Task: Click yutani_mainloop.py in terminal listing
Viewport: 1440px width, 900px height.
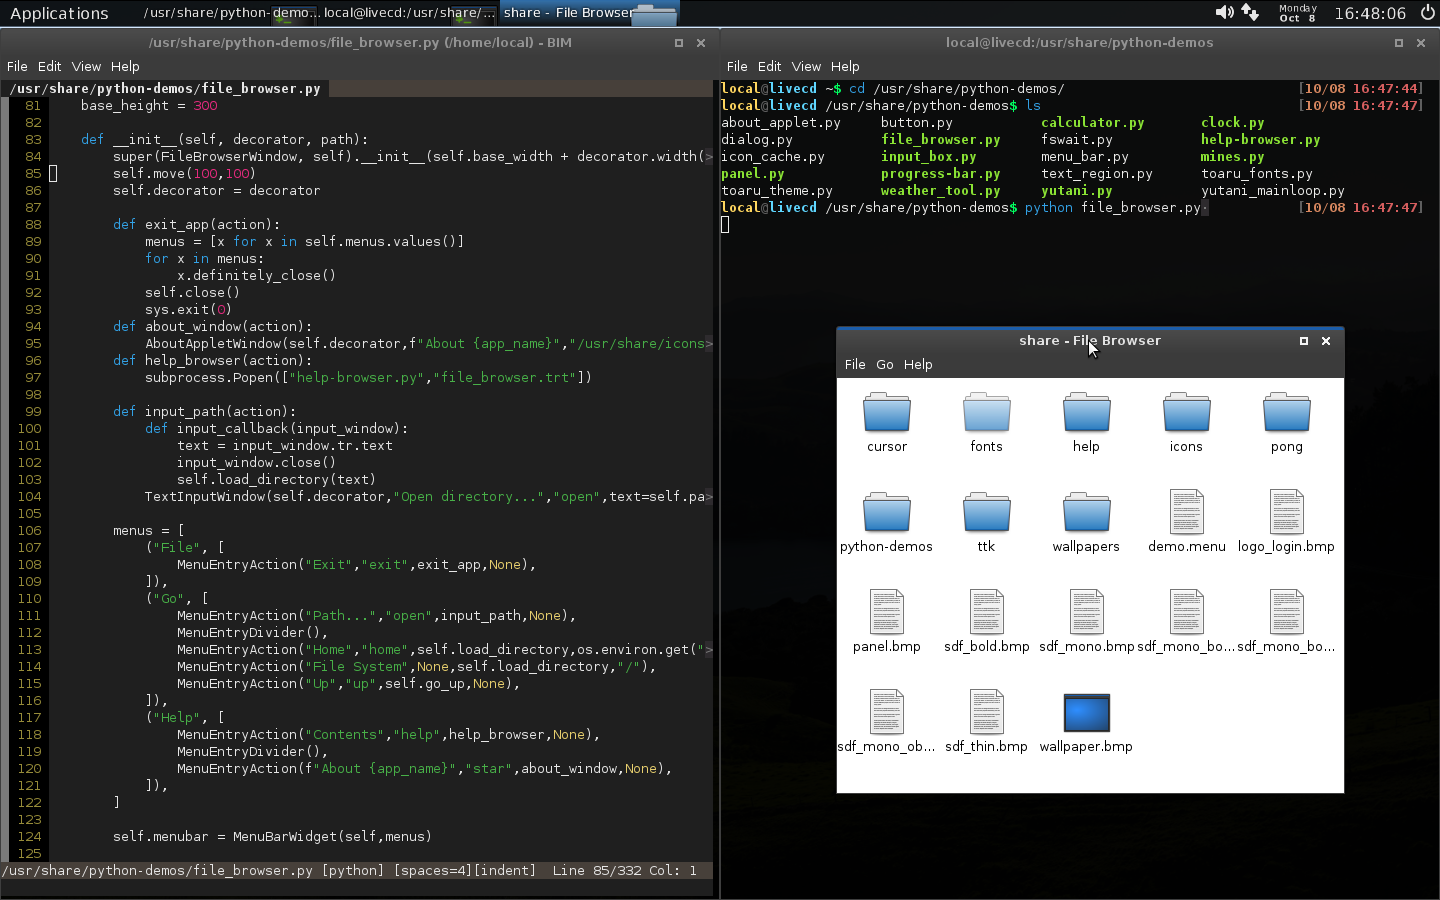Action: pyautogui.click(x=1272, y=190)
